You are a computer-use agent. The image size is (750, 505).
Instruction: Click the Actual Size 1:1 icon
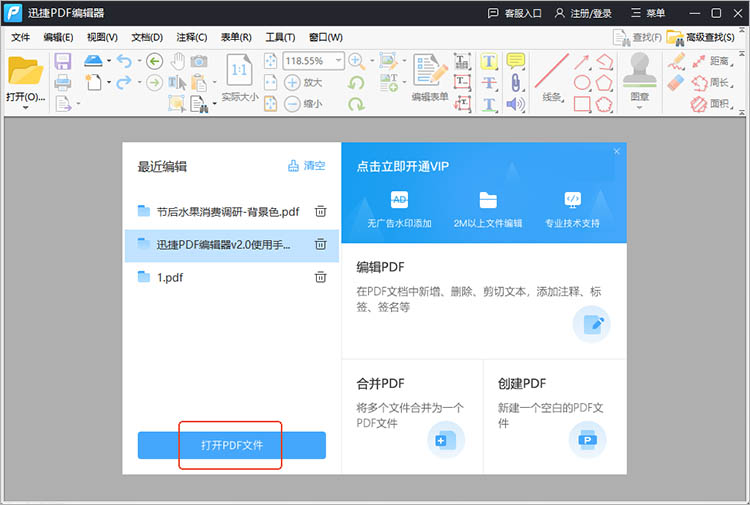[240, 70]
